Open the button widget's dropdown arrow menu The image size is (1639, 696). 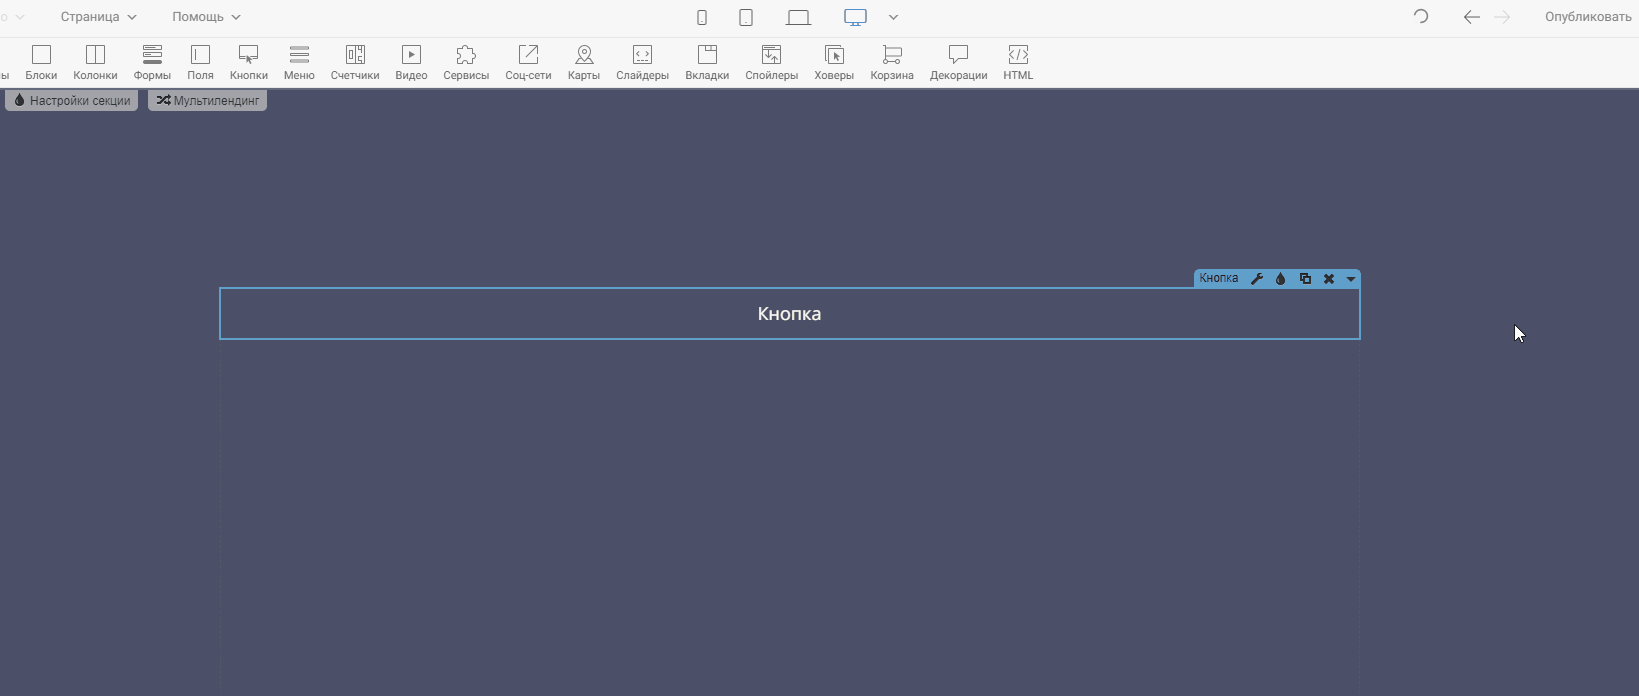(x=1351, y=279)
